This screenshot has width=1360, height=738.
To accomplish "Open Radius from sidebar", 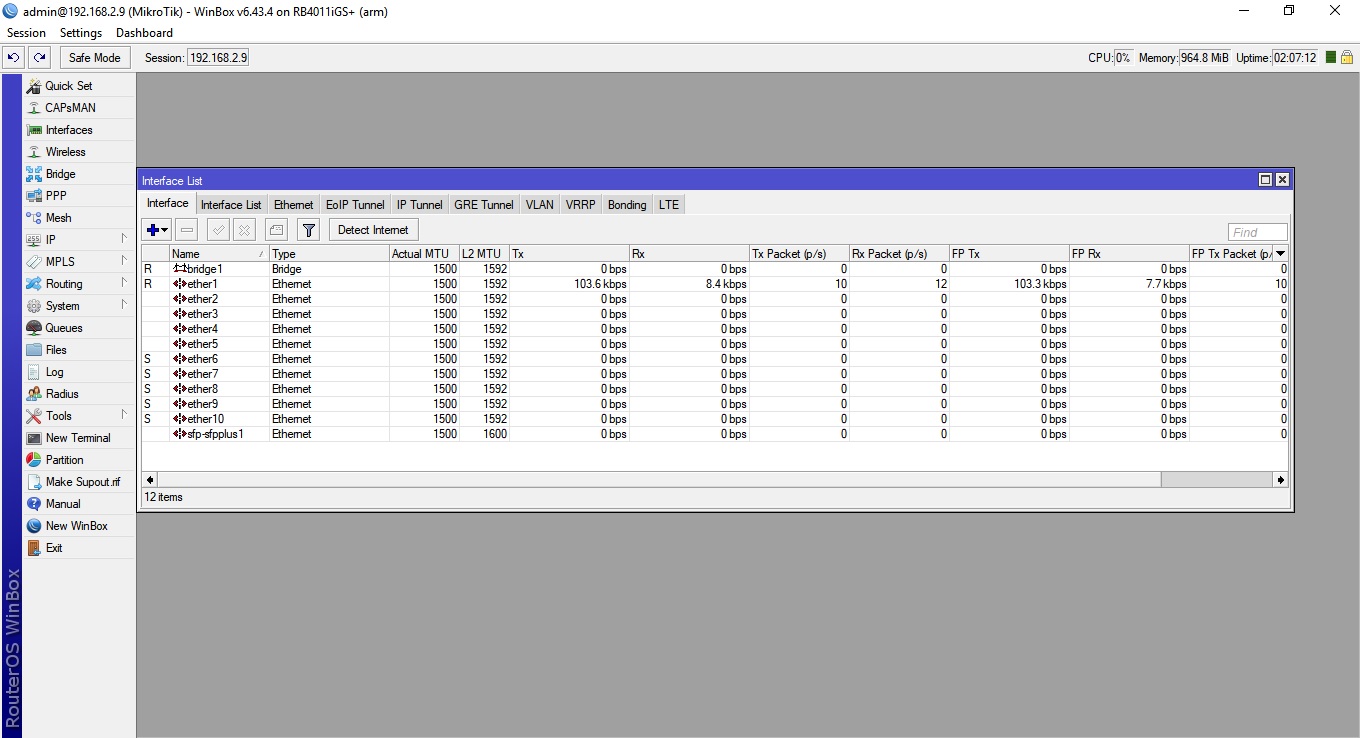I will [79, 394].
